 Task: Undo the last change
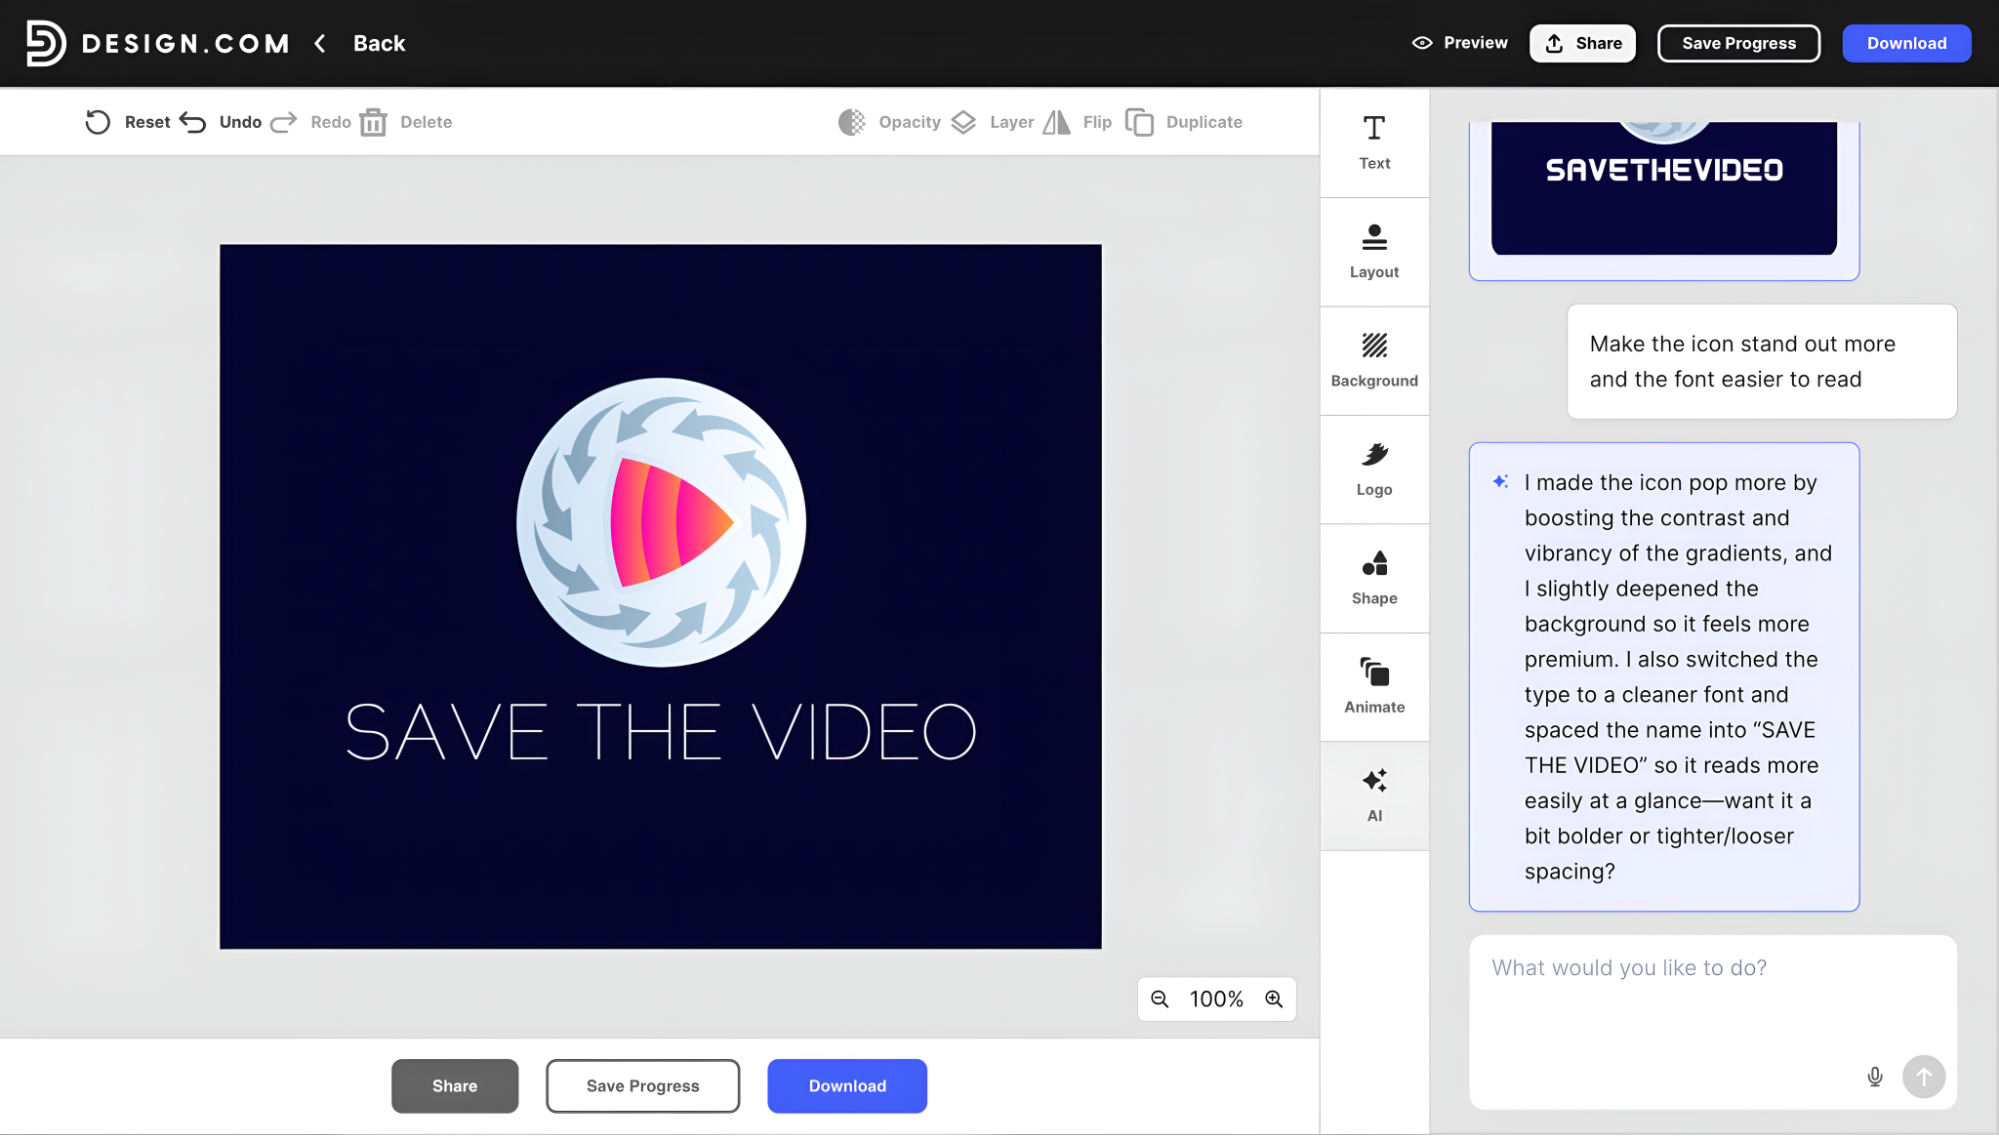221,122
